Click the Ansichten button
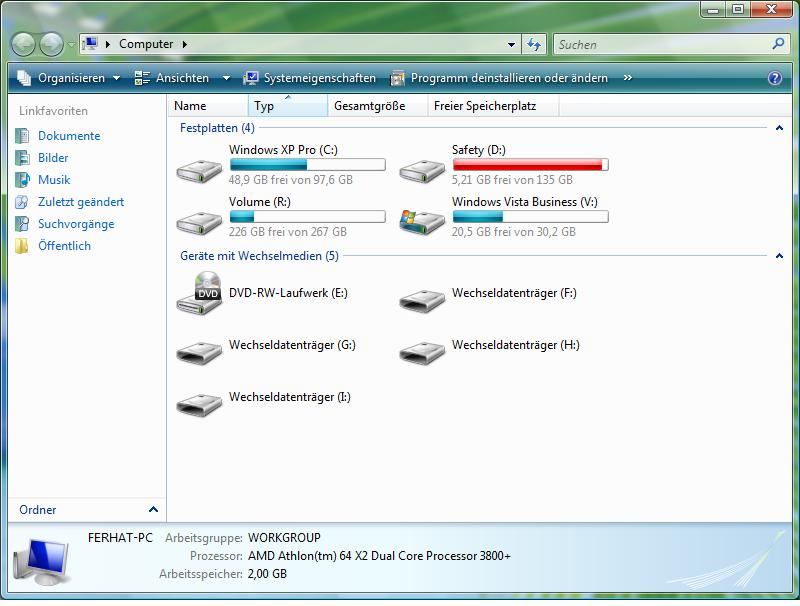800x606 pixels. [171, 78]
